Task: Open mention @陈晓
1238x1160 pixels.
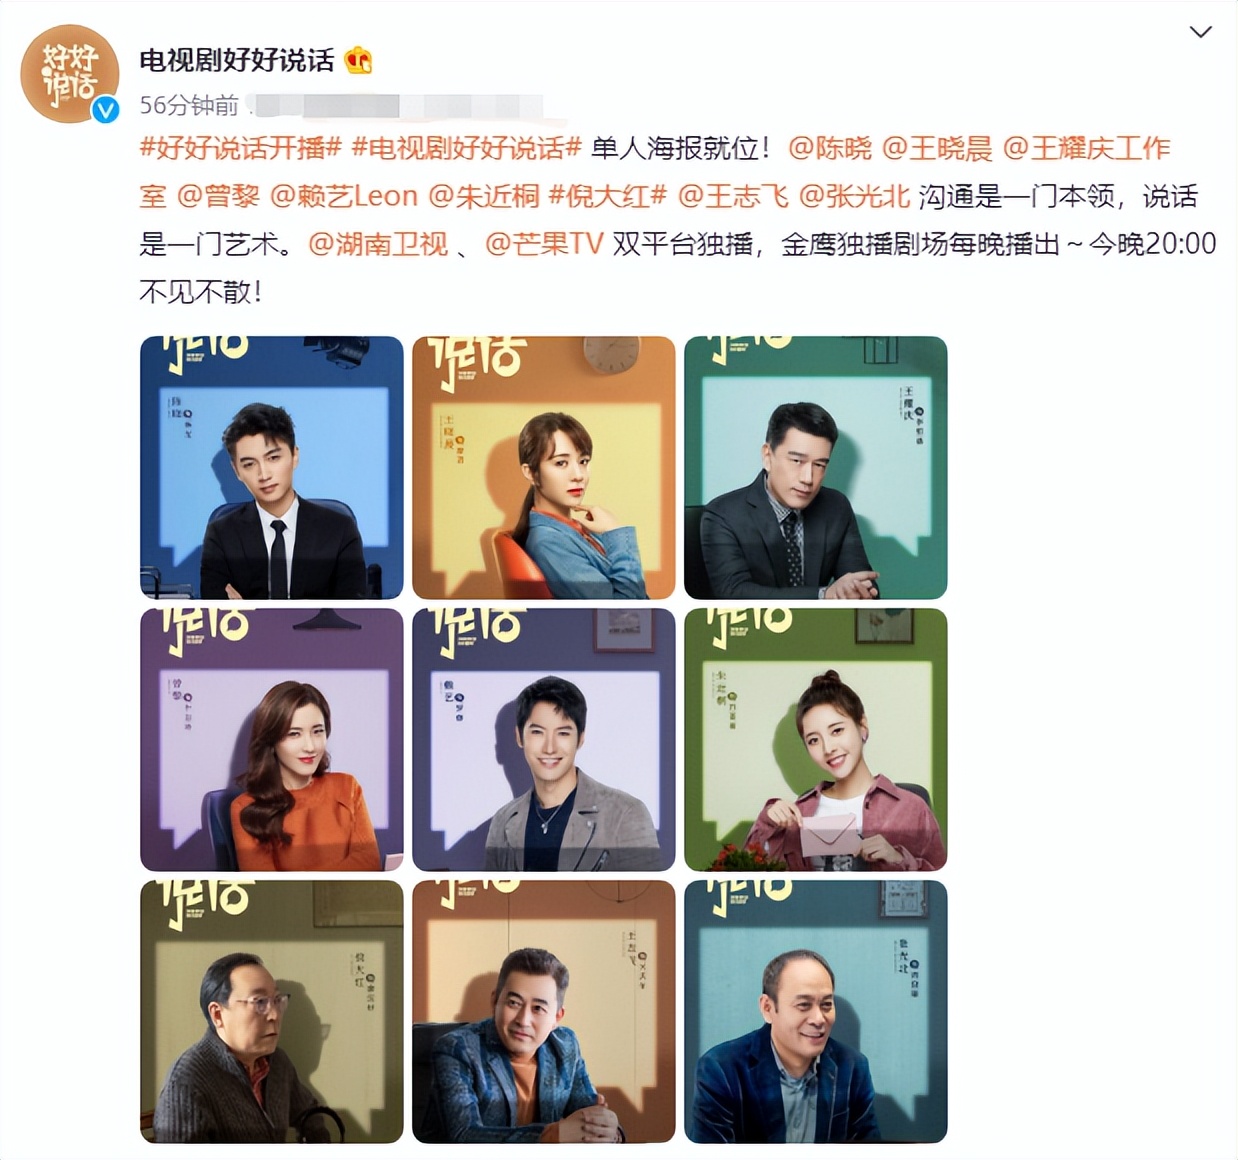Action: coord(830,148)
